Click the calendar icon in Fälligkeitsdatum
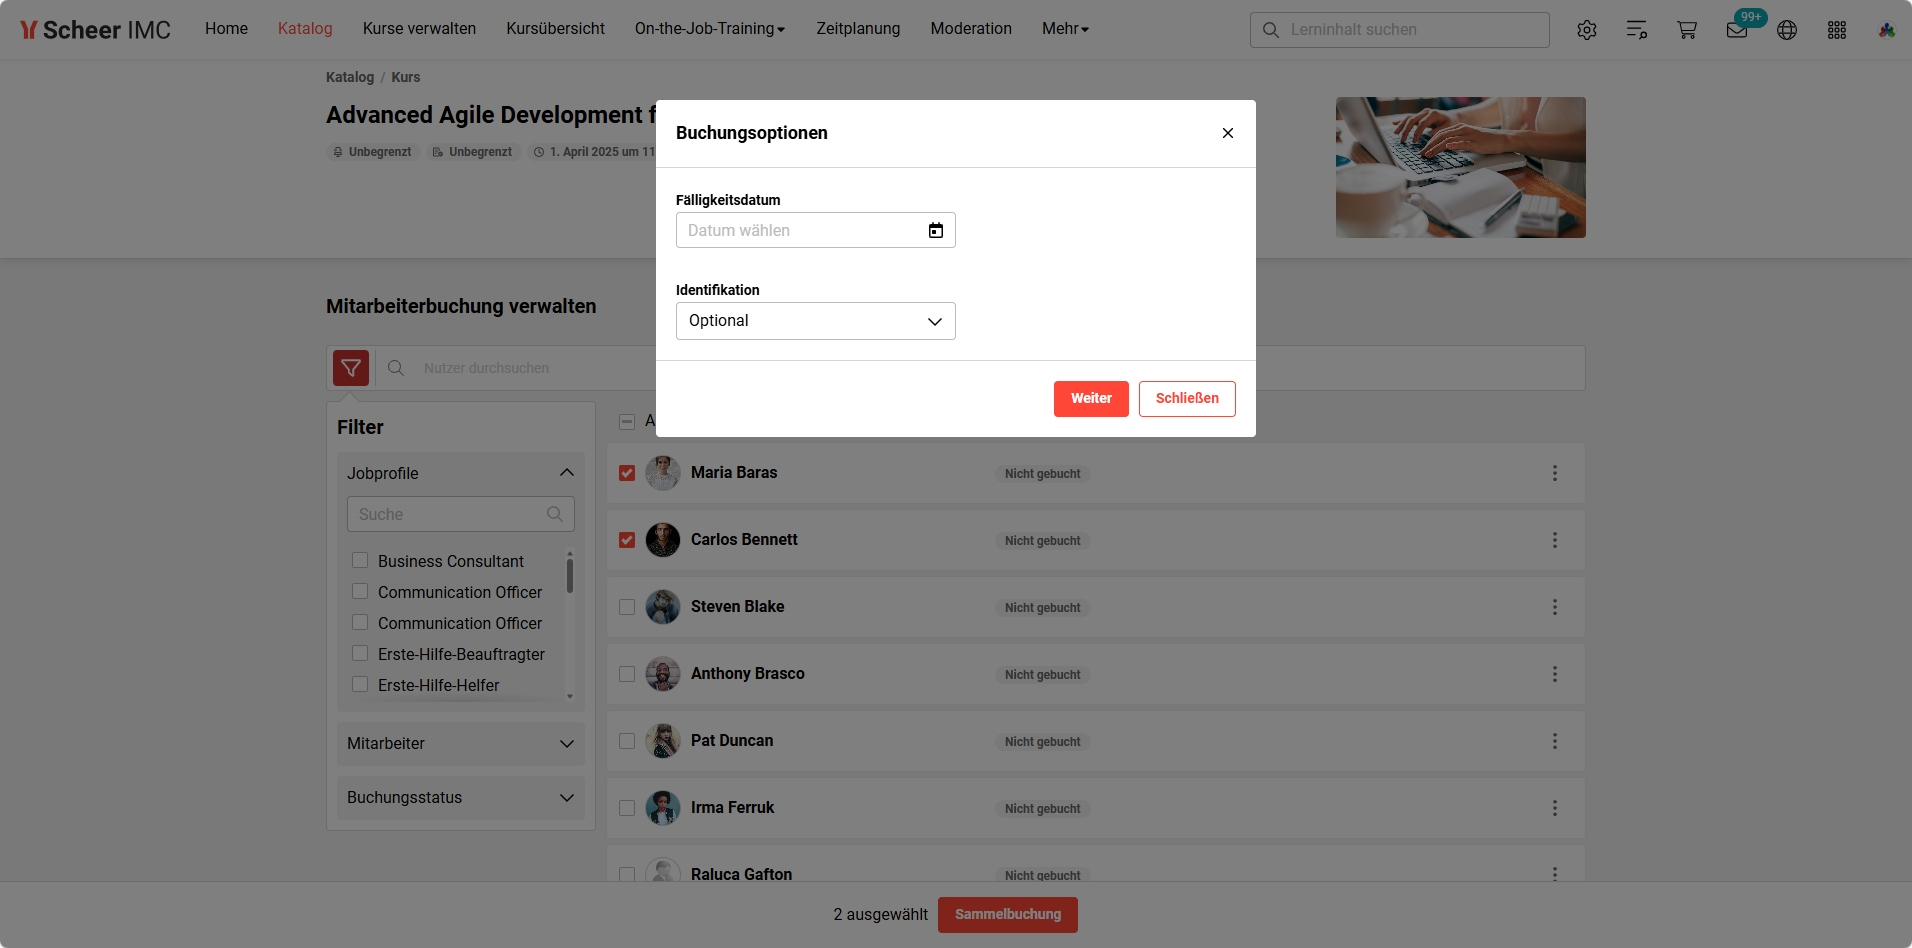1912x948 pixels. click(936, 231)
